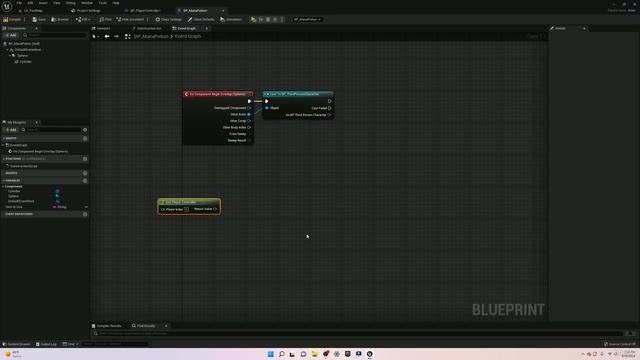The image size is (640, 360).
Task: Click Other Actor output pin
Action: pyautogui.click(x=249, y=114)
